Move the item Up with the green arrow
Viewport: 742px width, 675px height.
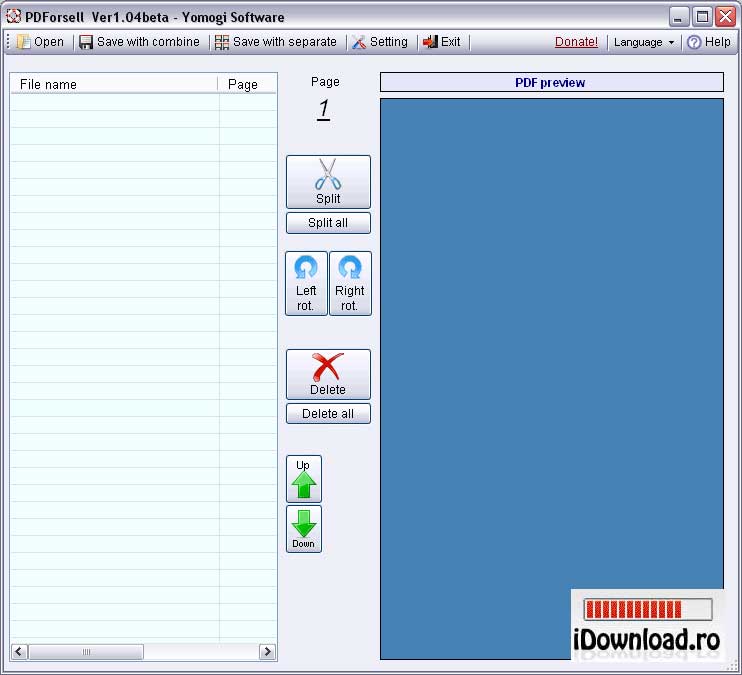(x=303, y=479)
